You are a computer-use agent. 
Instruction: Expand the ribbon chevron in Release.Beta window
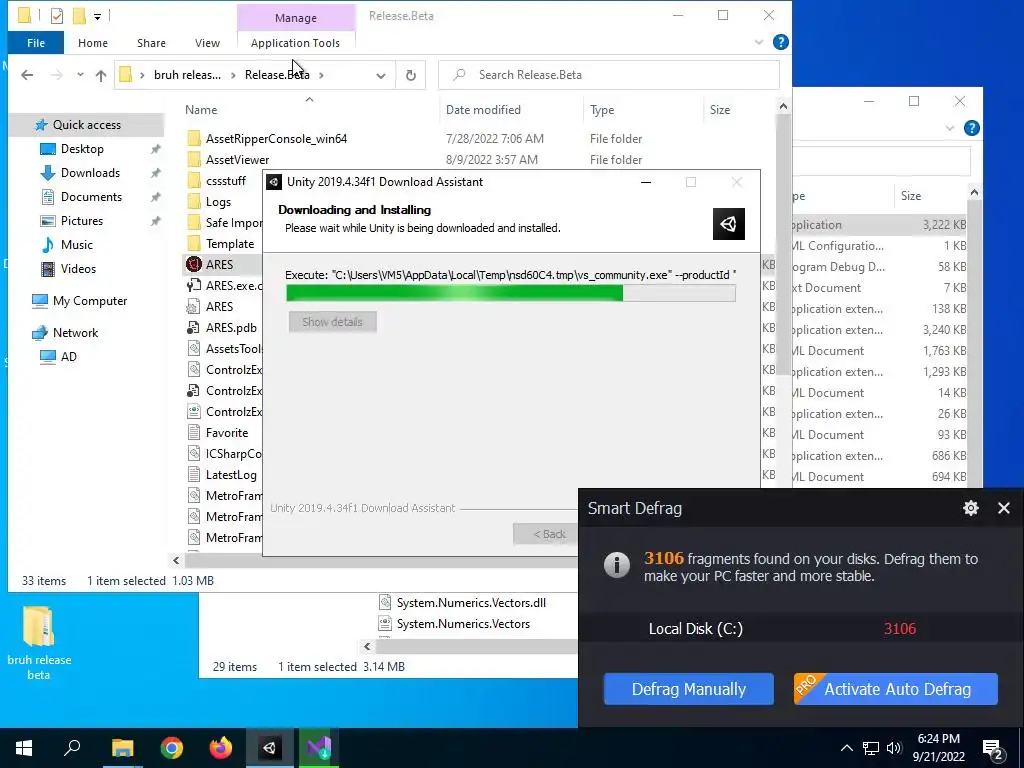(x=758, y=42)
